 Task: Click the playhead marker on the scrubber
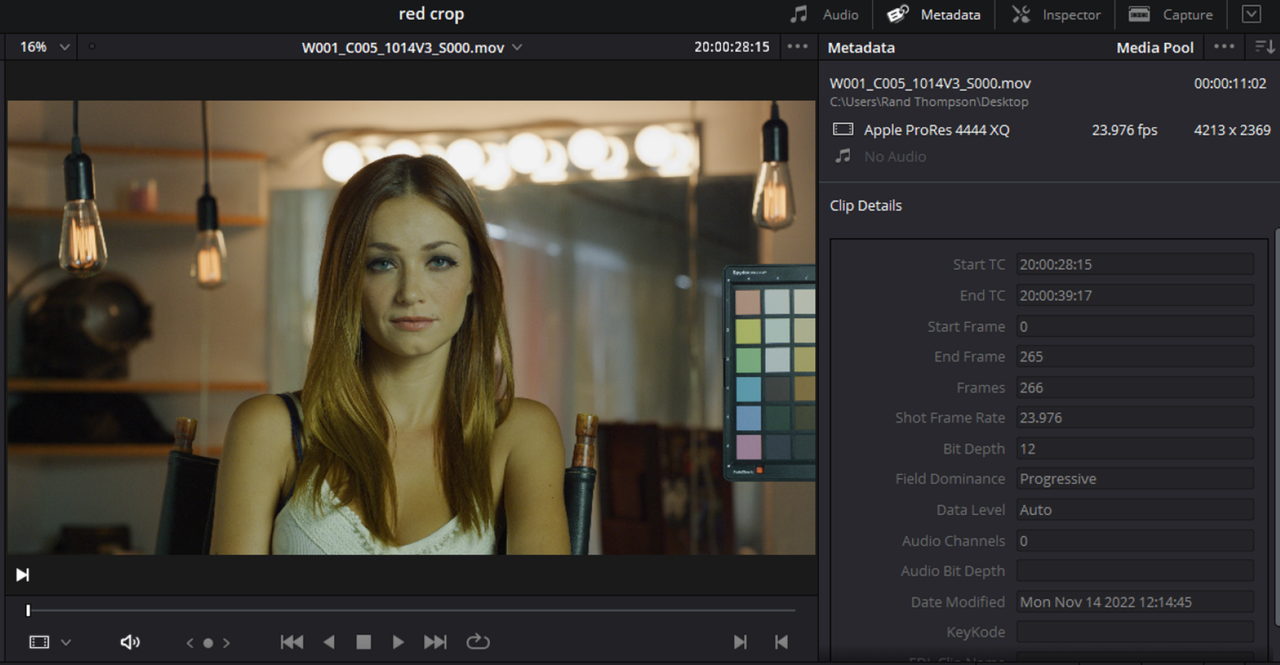point(28,610)
